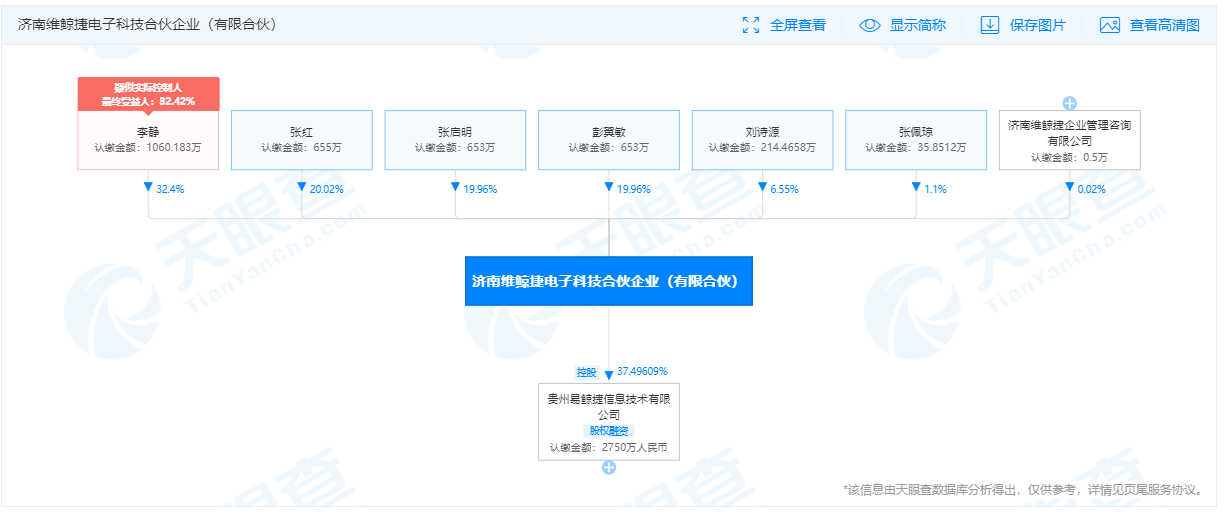Click the 6.55% share percentage
This screenshot has height=512, width=1228.
click(x=784, y=188)
